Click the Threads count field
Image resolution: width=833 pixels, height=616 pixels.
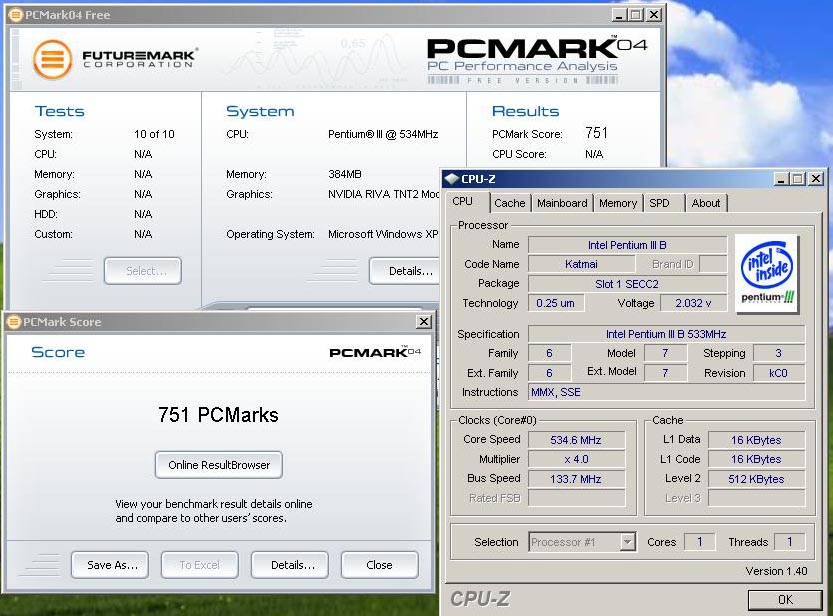coord(789,542)
